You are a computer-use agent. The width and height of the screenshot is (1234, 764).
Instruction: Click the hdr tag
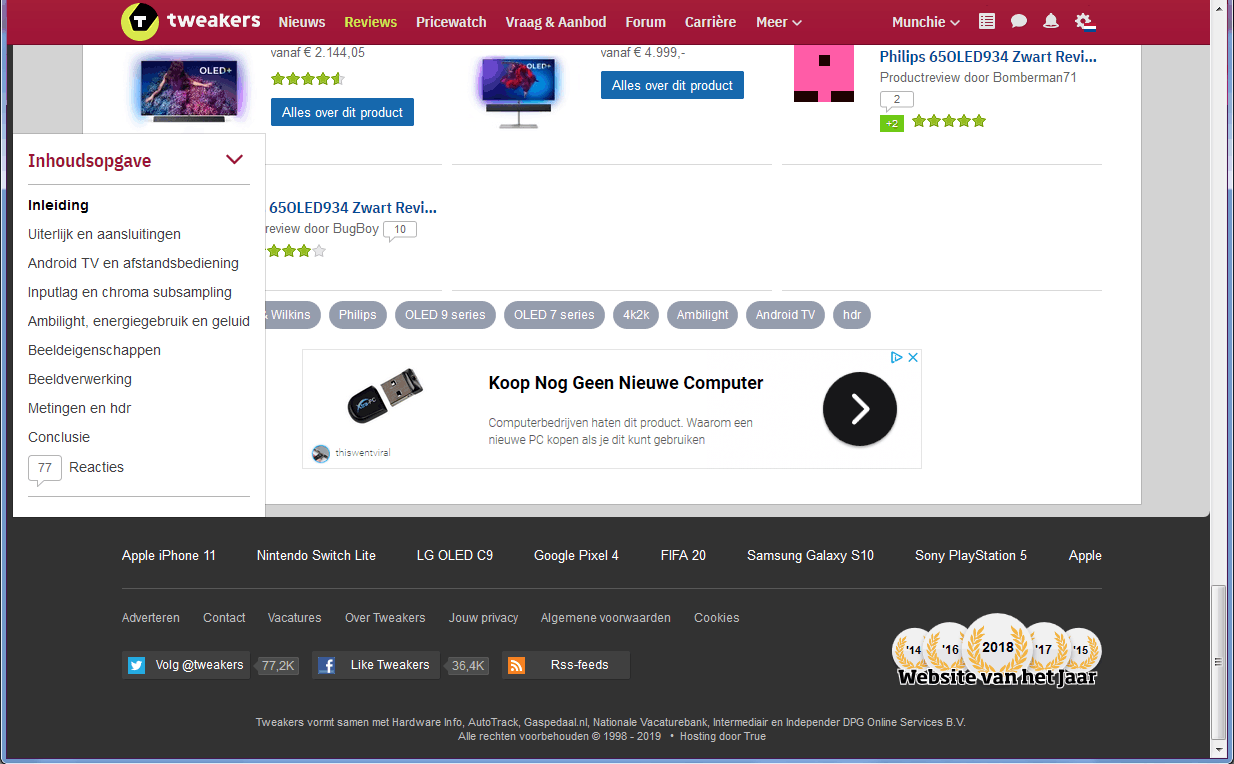click(x=852, y=315)
